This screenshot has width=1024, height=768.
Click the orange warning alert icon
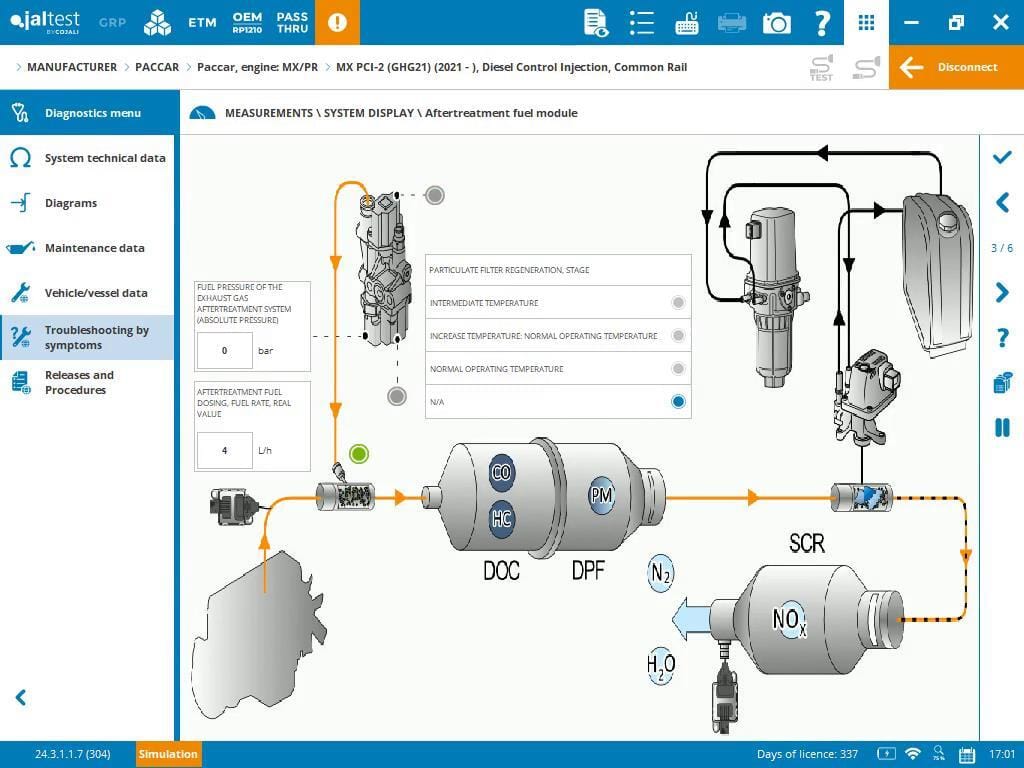click(337, 22)
